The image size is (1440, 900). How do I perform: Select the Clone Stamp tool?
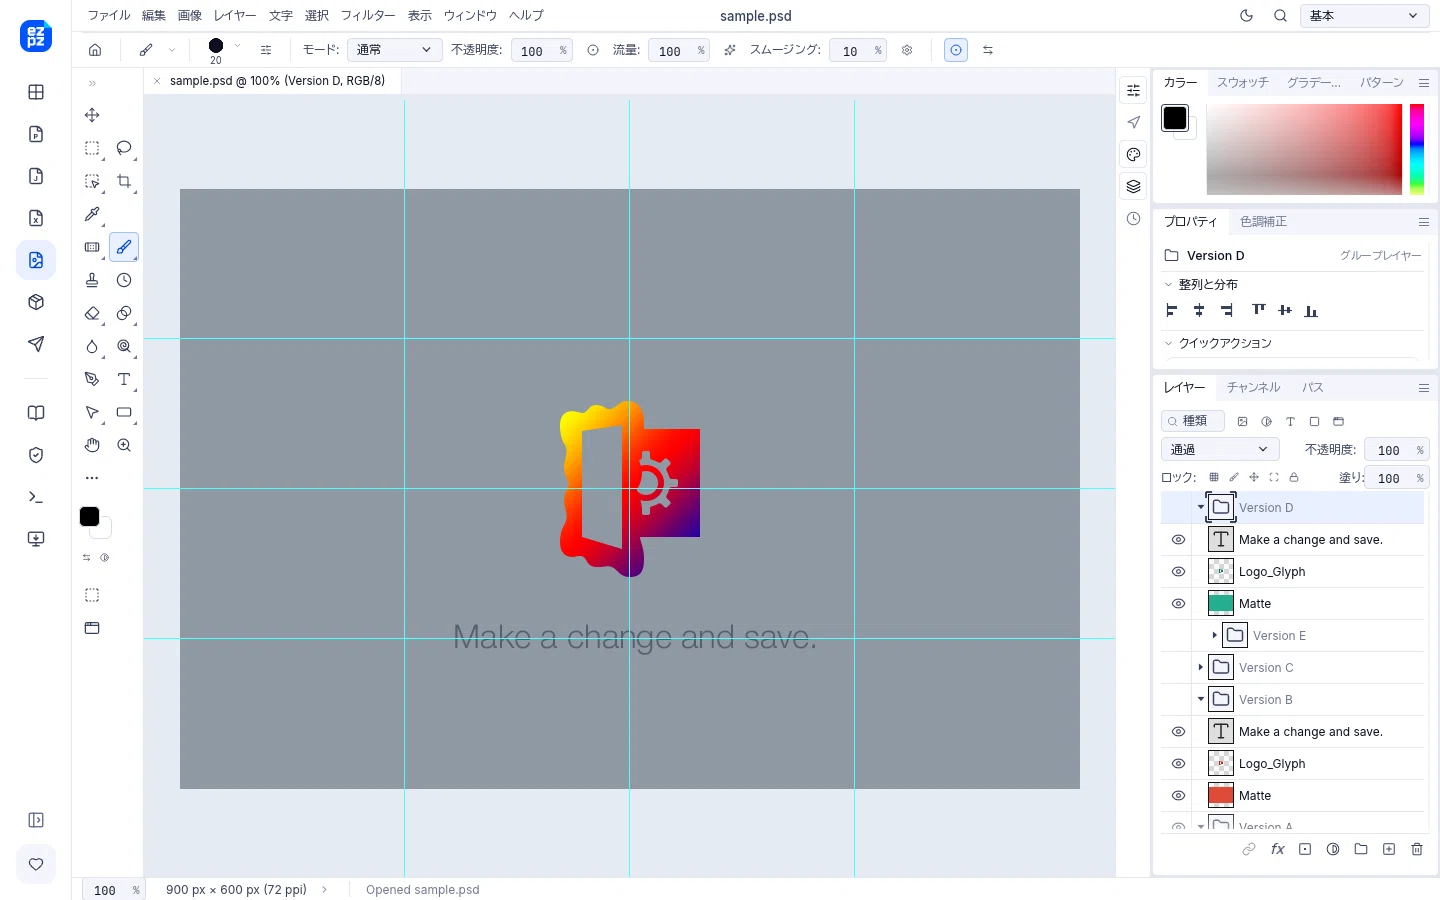click(x=92, y=280)
